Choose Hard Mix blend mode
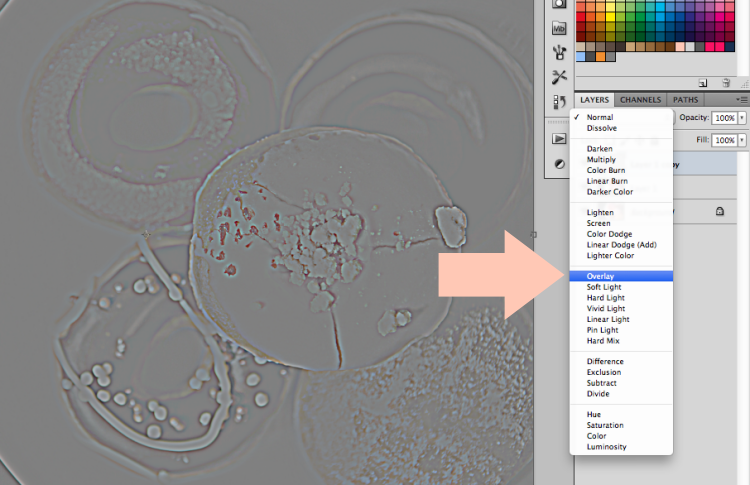The image size is (750, 485). (621, 341)
